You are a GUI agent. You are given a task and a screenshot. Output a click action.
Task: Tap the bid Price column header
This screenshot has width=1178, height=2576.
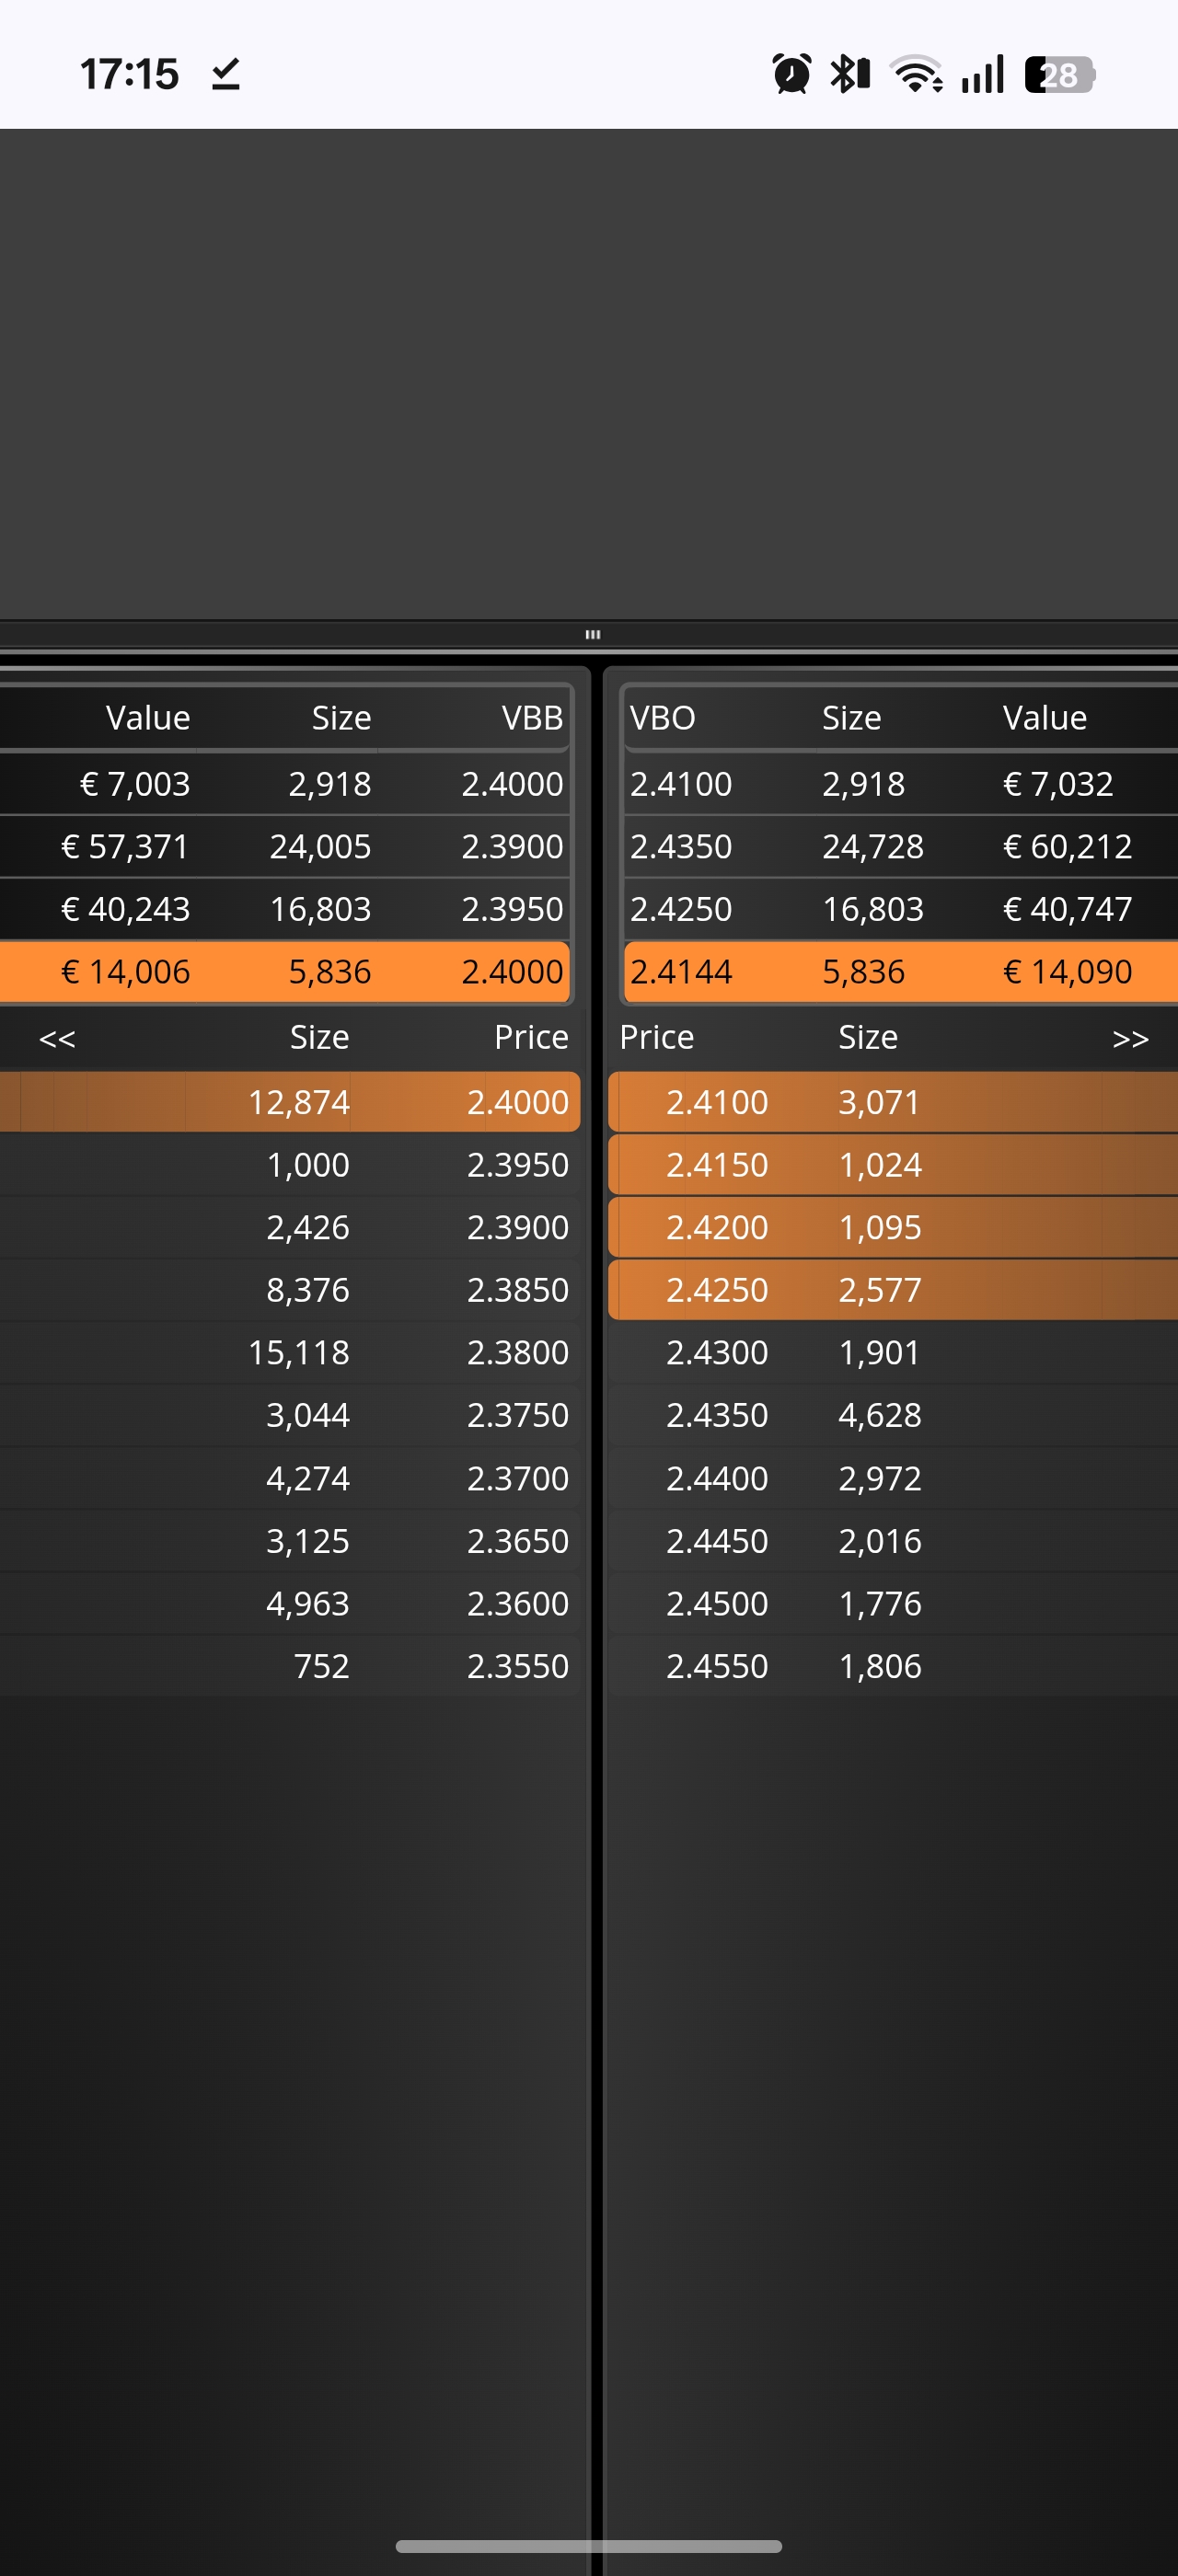point(531,1037)
